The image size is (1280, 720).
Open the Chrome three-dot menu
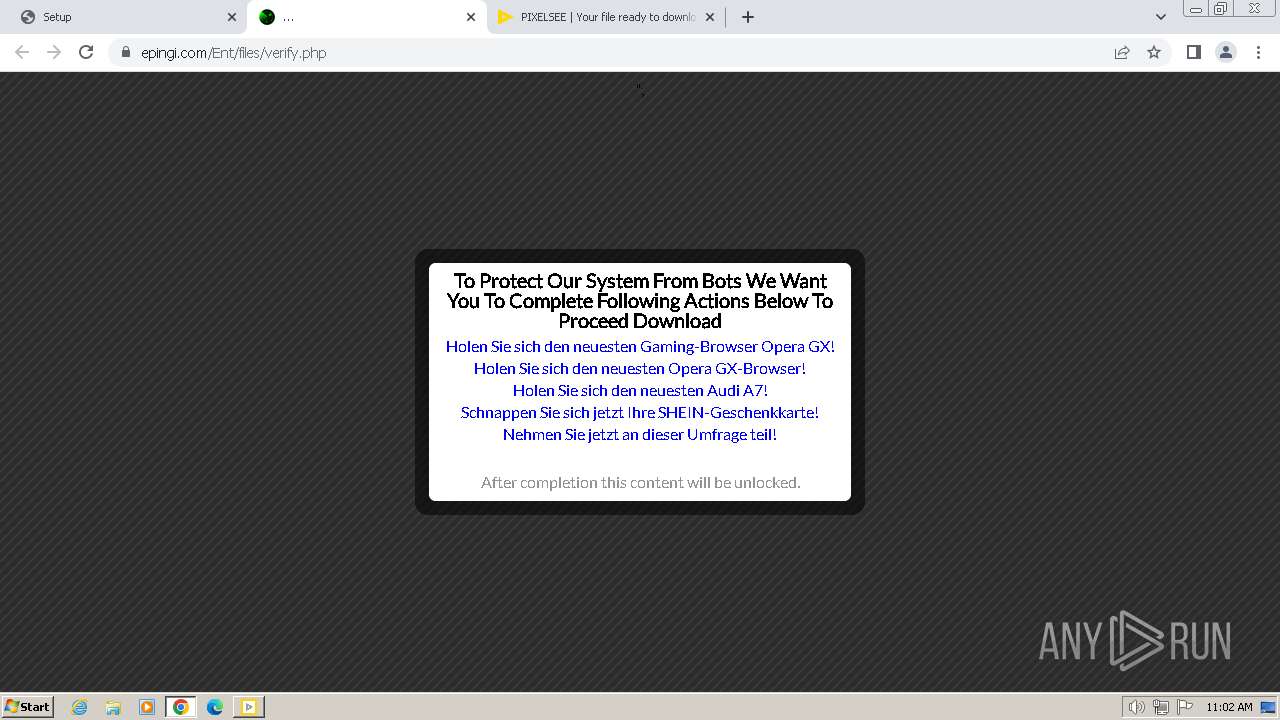coord(1259,52)
